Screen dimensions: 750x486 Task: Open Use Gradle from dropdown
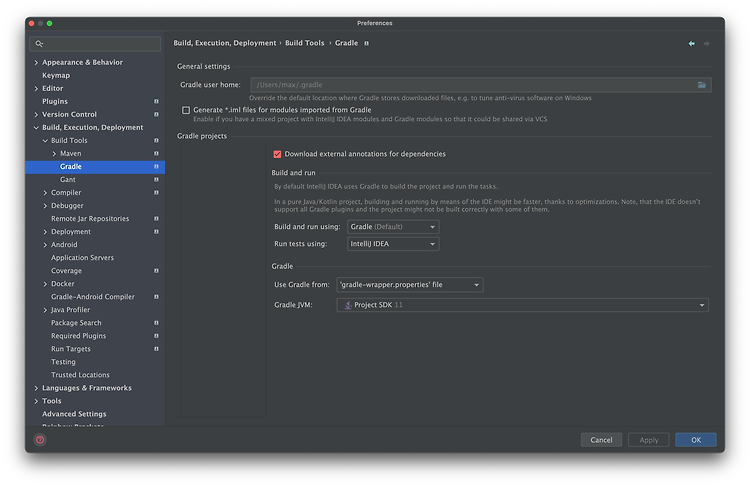pyautogui.click(x=410, y=285)
